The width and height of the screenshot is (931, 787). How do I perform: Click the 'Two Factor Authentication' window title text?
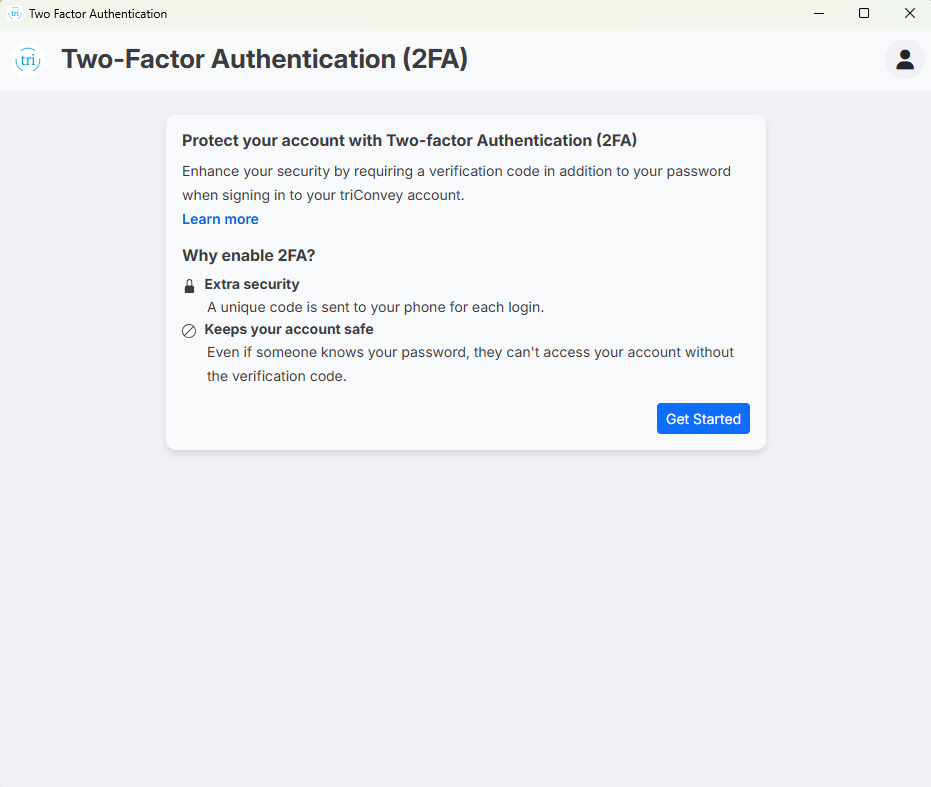click(98, 14)
